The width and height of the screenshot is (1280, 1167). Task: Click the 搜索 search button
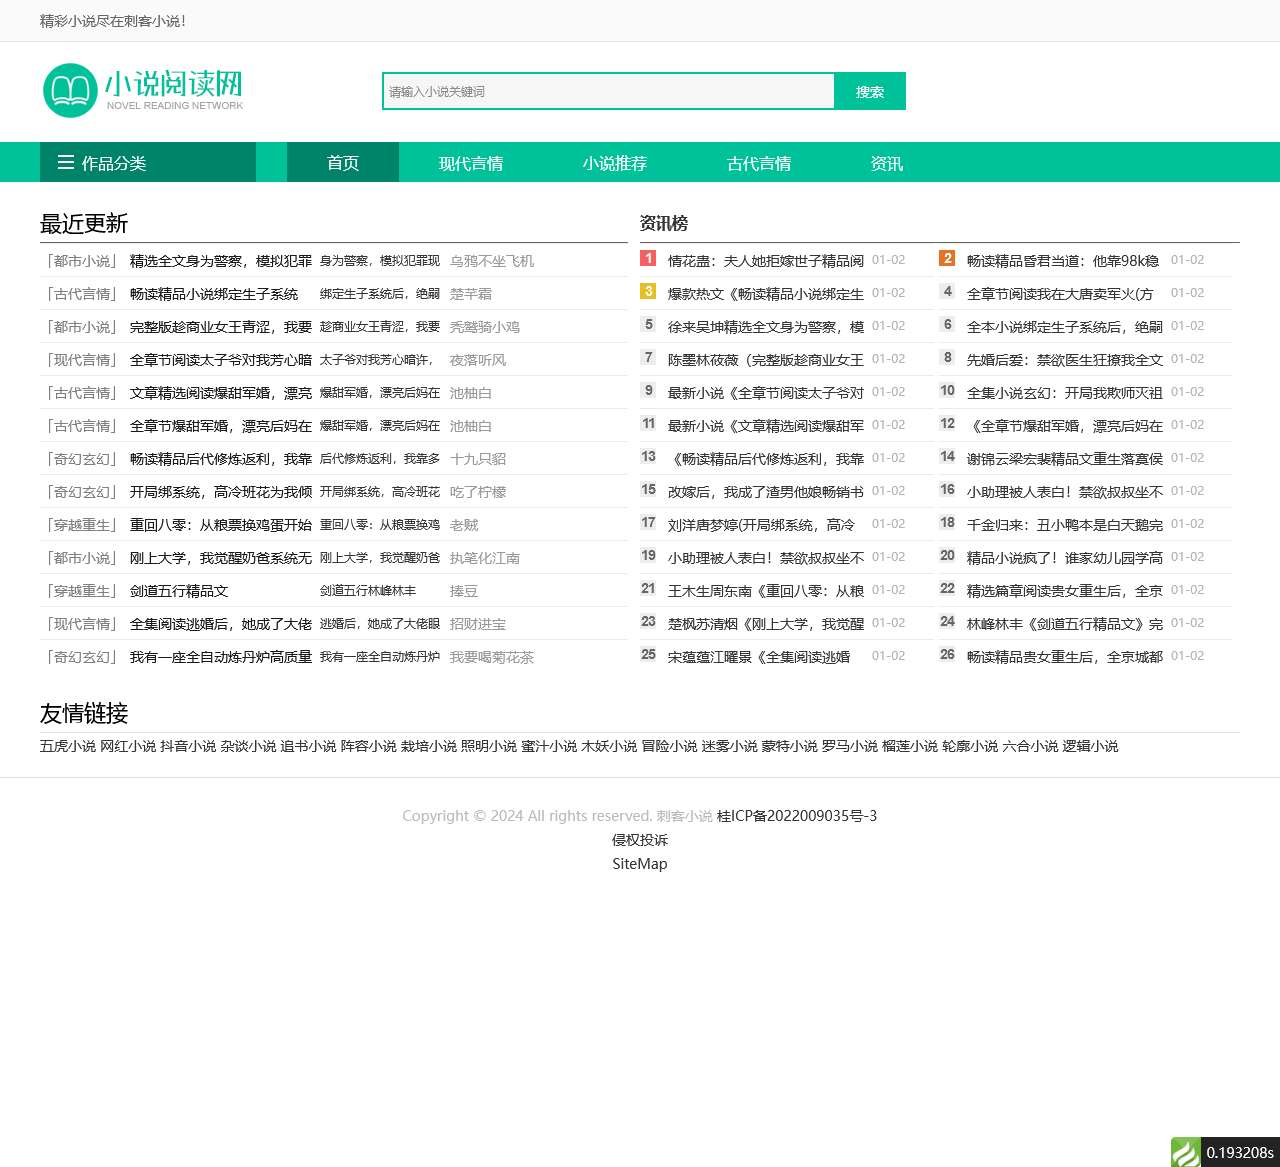pos(870,91)
